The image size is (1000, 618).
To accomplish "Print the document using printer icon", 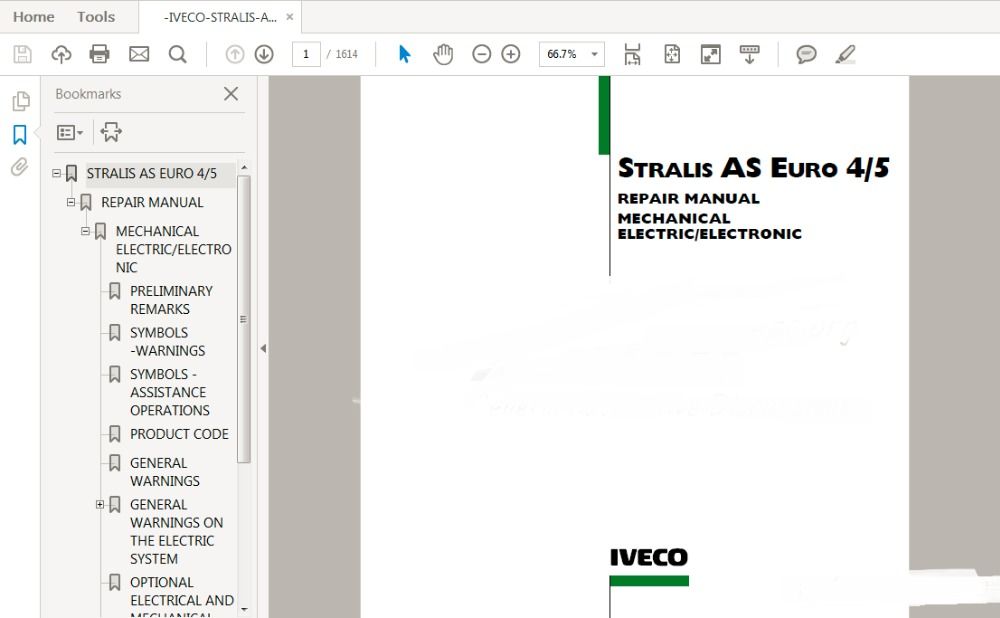I will [99, 54].
